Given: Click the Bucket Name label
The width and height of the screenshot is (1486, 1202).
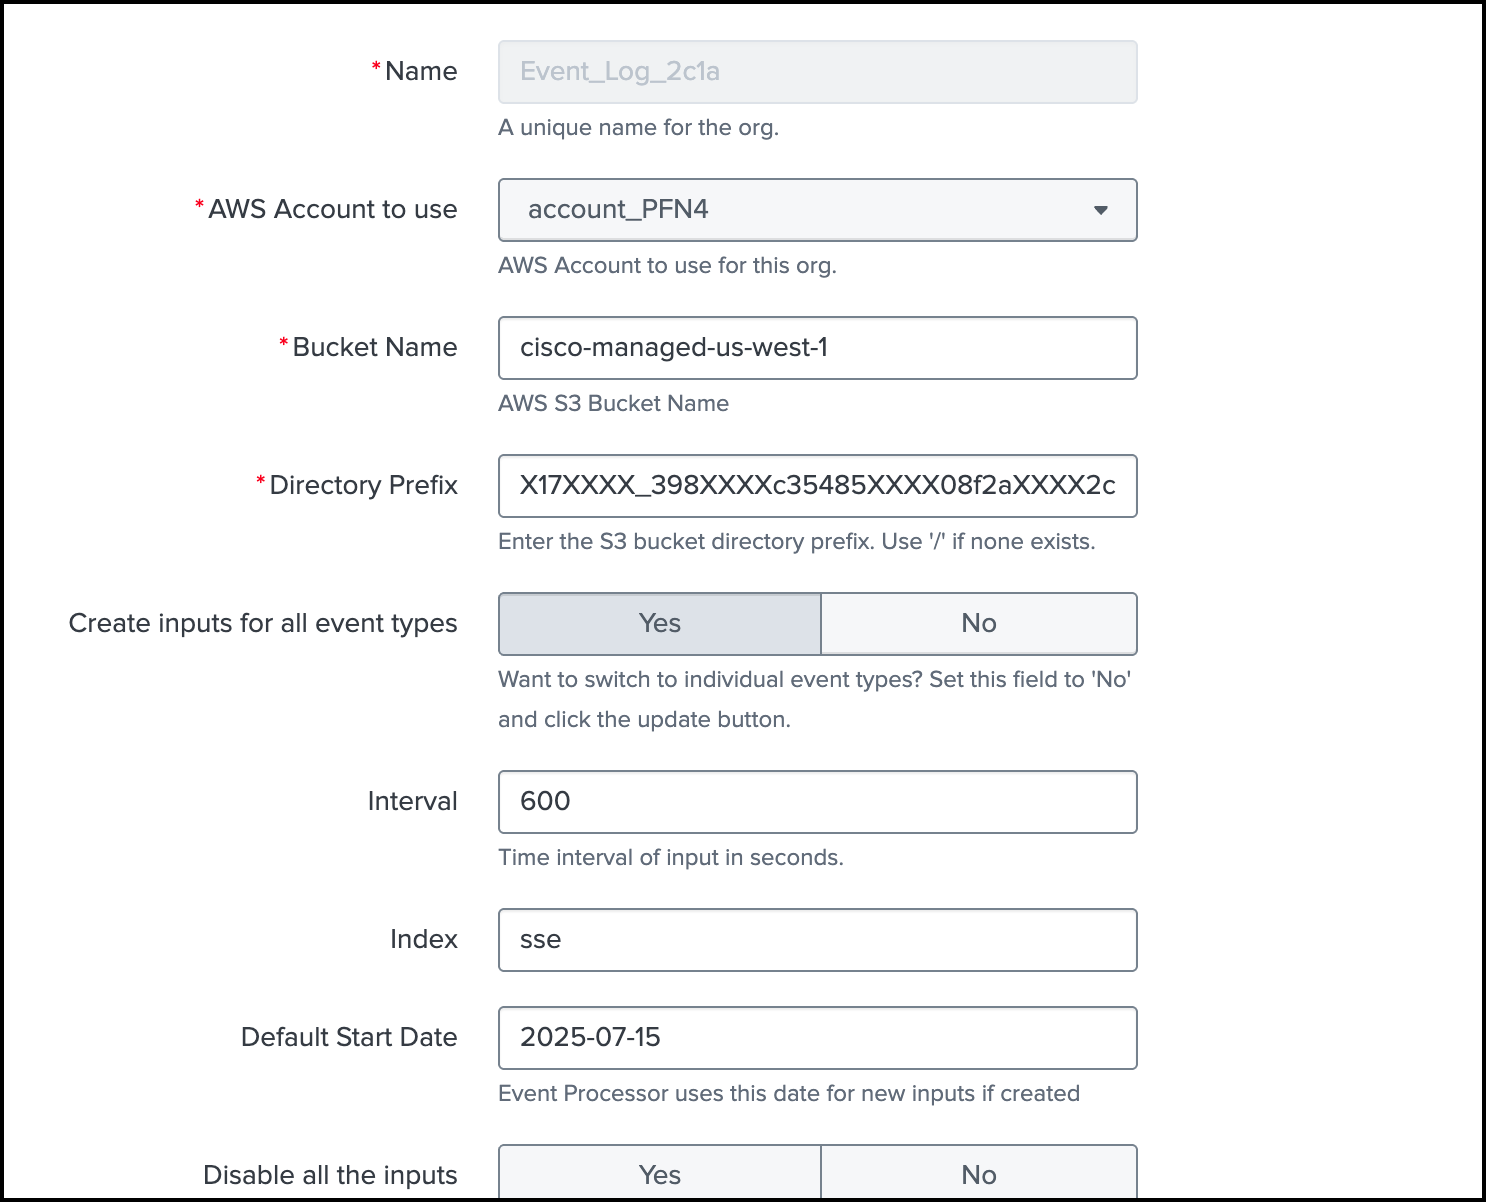Looking at the screenshot, I should [x=374, y=348].
